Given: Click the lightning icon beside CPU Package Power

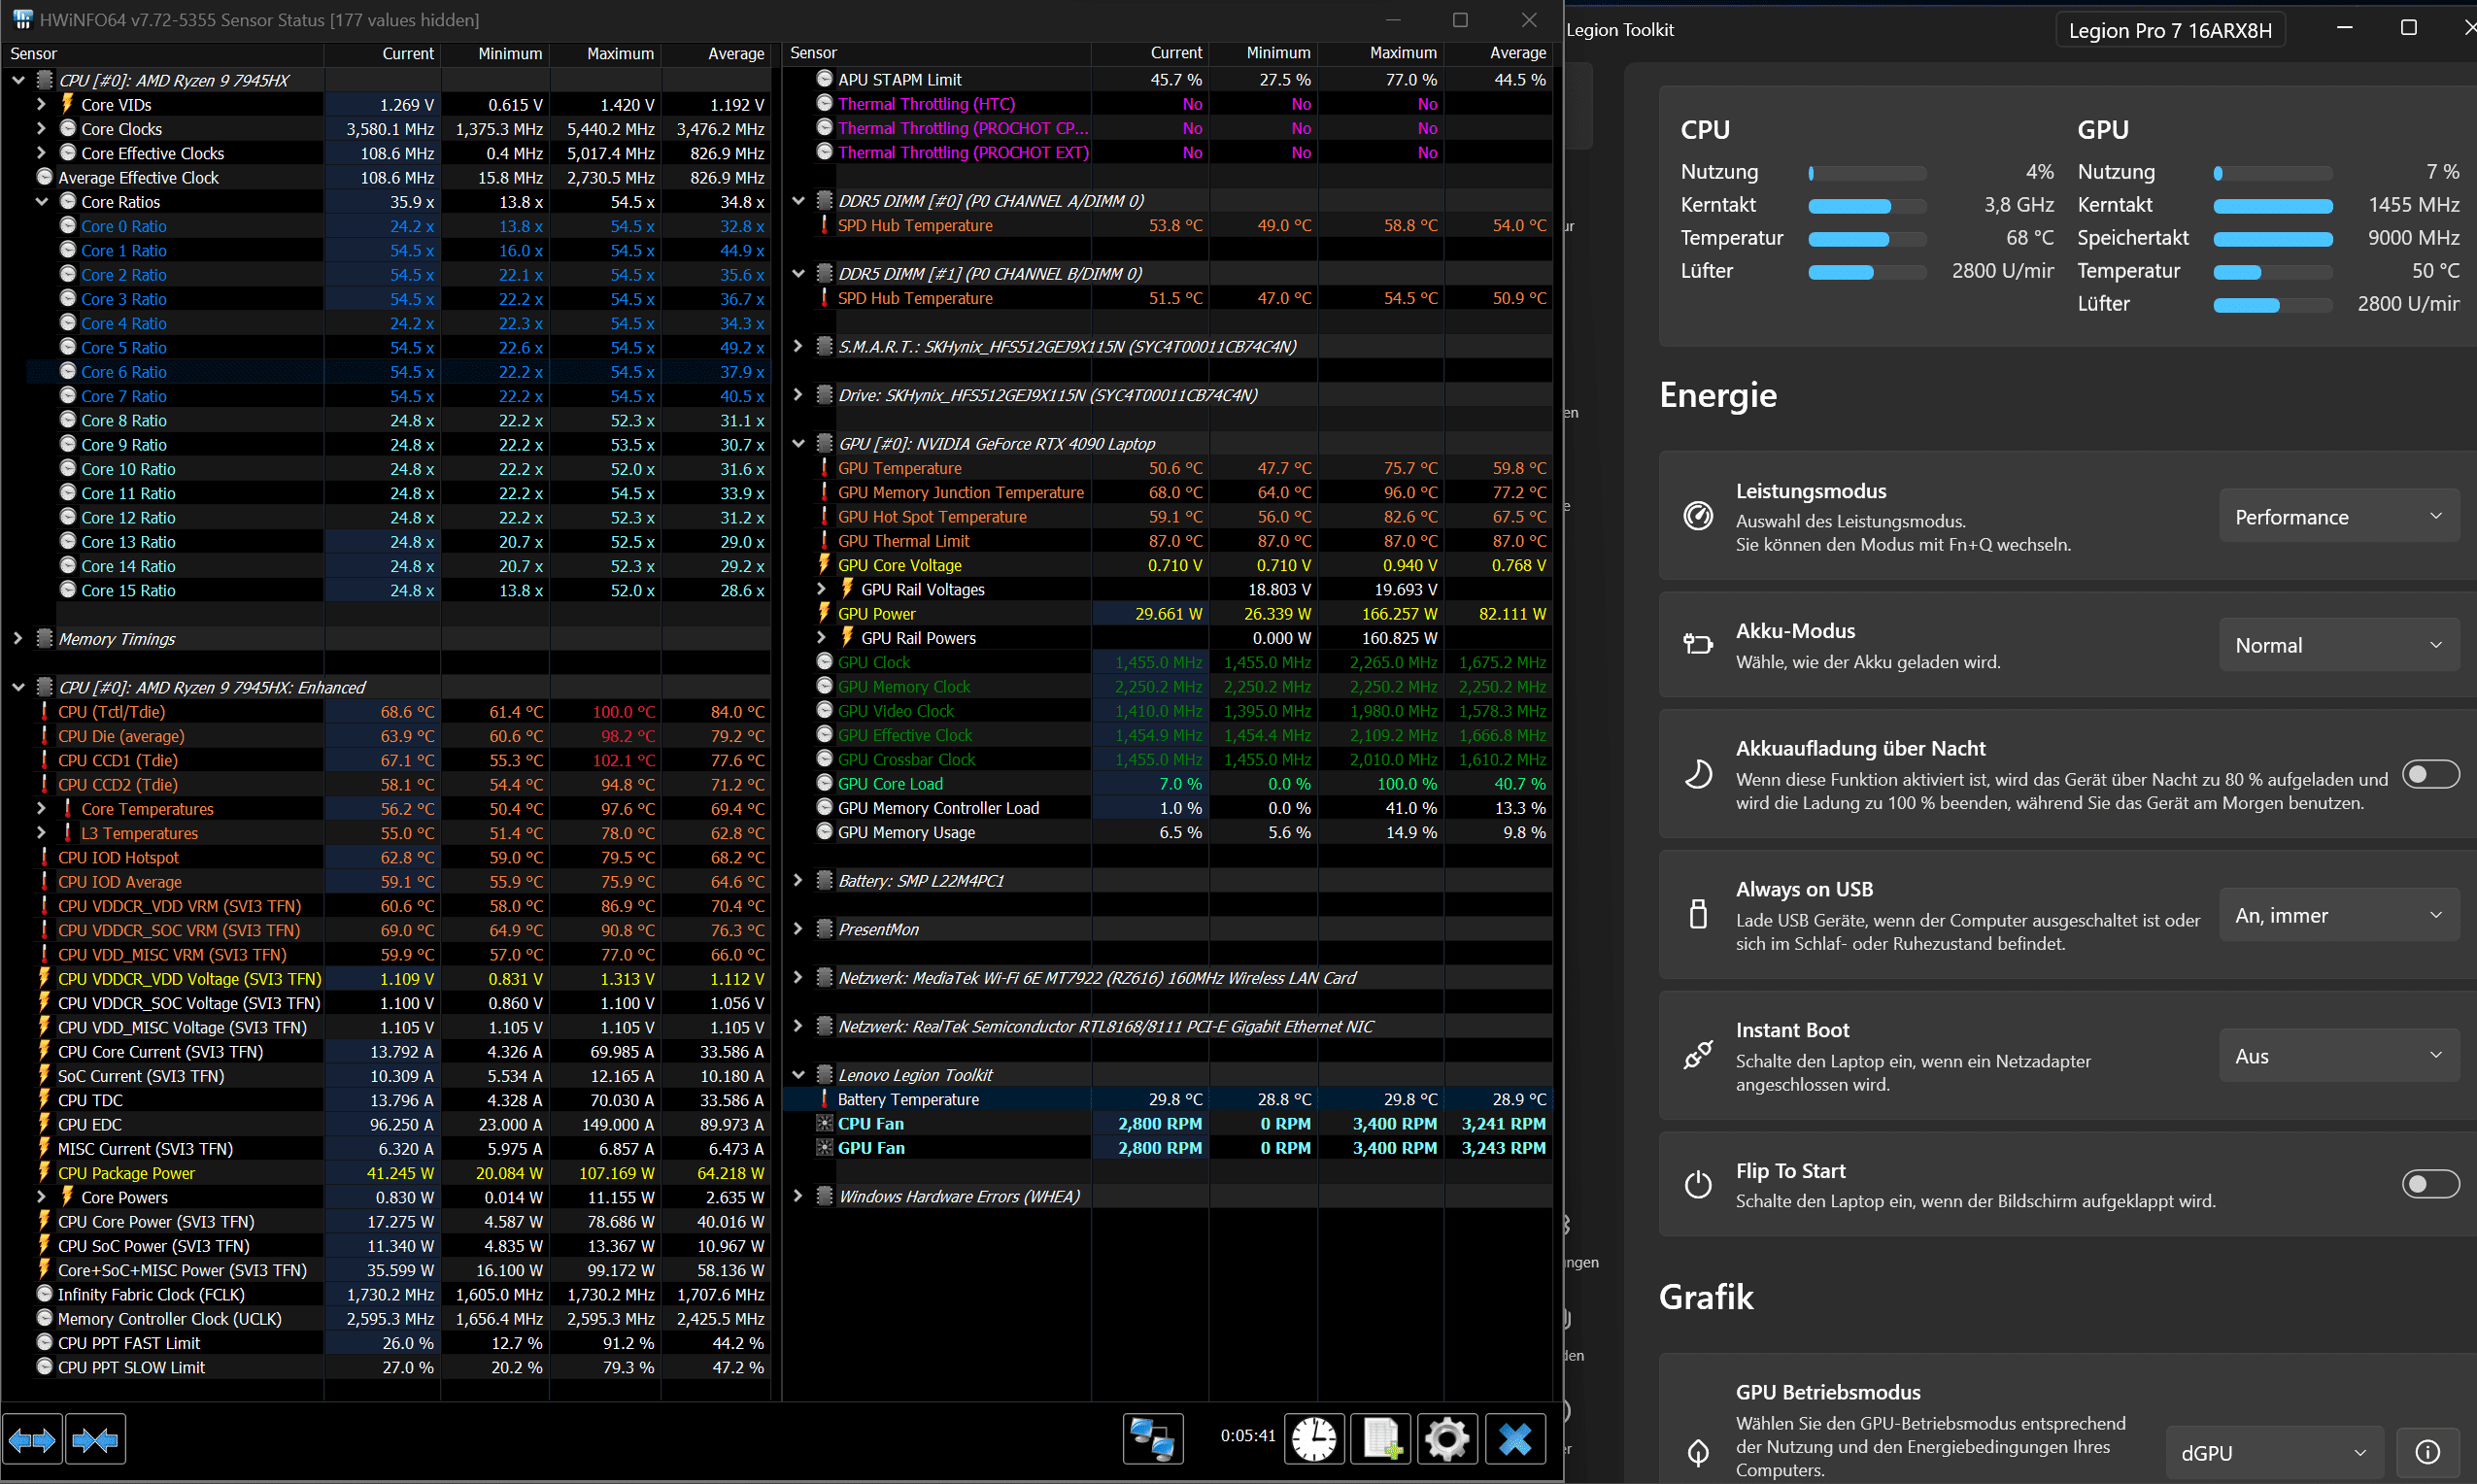Looking at the screenshot, I should (44, 1173).
